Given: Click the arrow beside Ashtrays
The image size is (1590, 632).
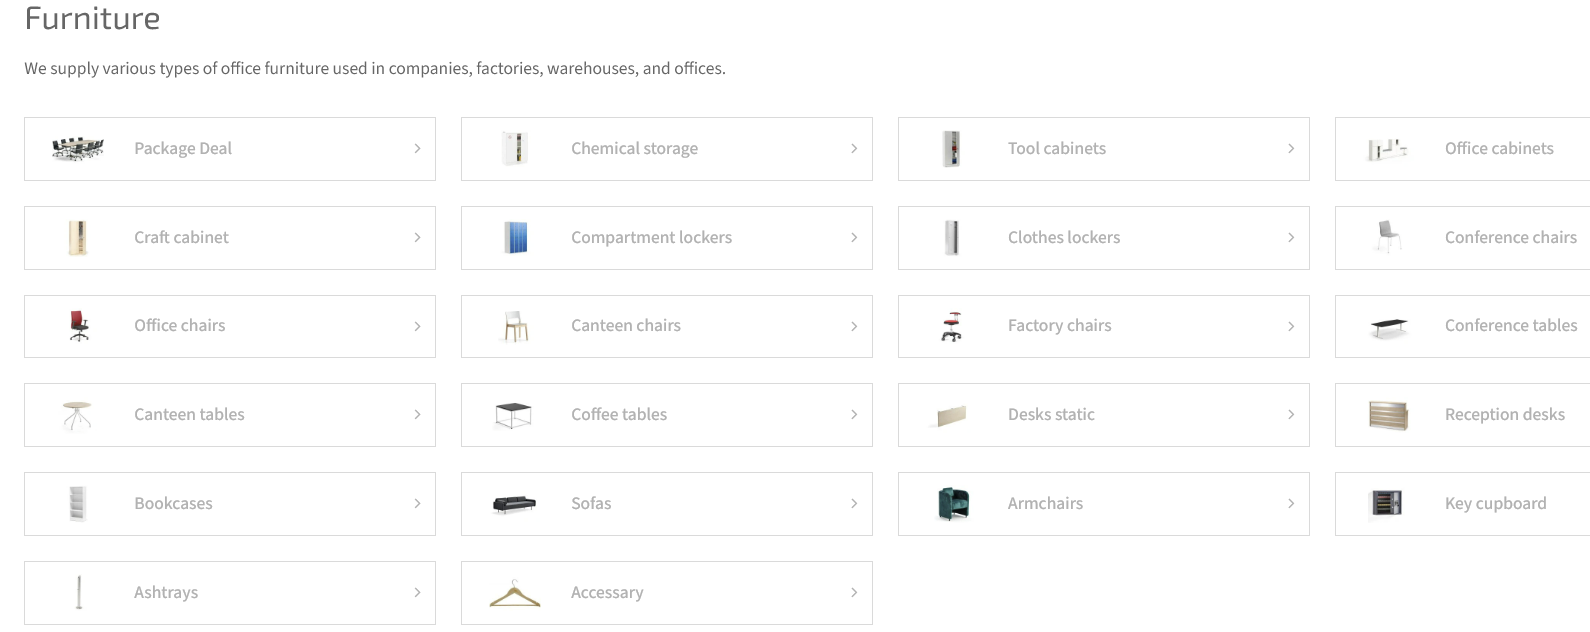Looking at the screenshot, I should click(x=417, y=593).
